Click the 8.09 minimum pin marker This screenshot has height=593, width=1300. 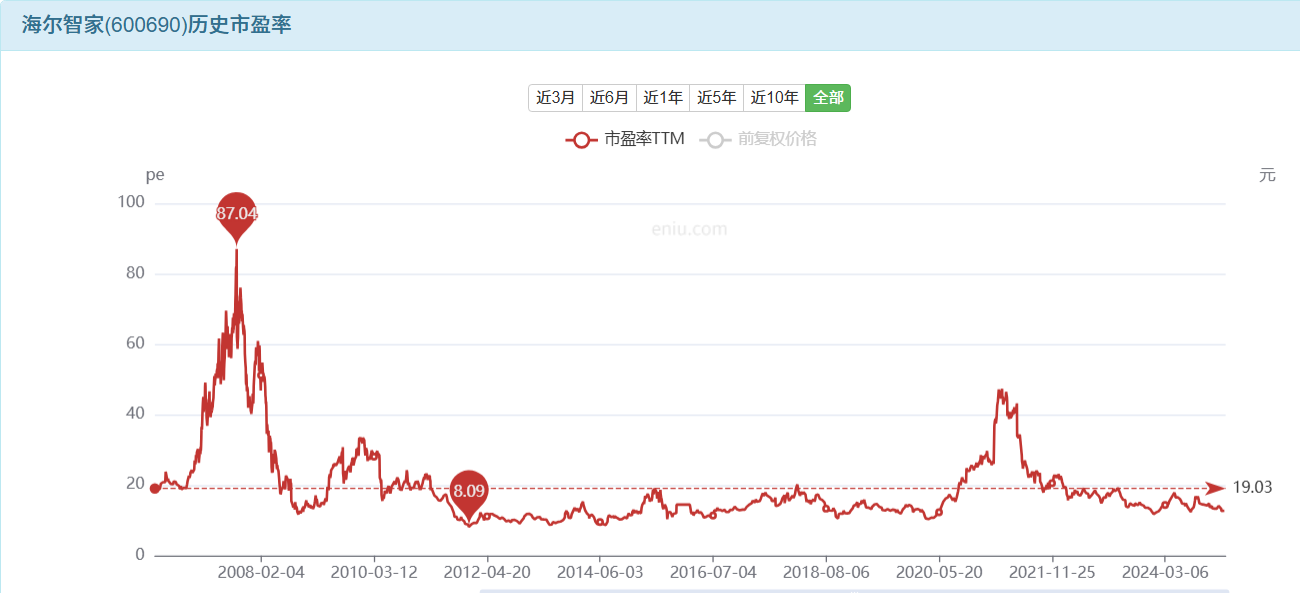point(469,491)
